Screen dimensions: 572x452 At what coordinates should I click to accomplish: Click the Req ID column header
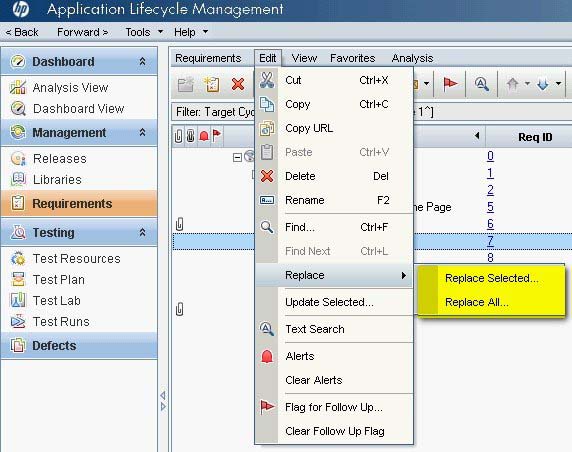[x=535, y=137]
